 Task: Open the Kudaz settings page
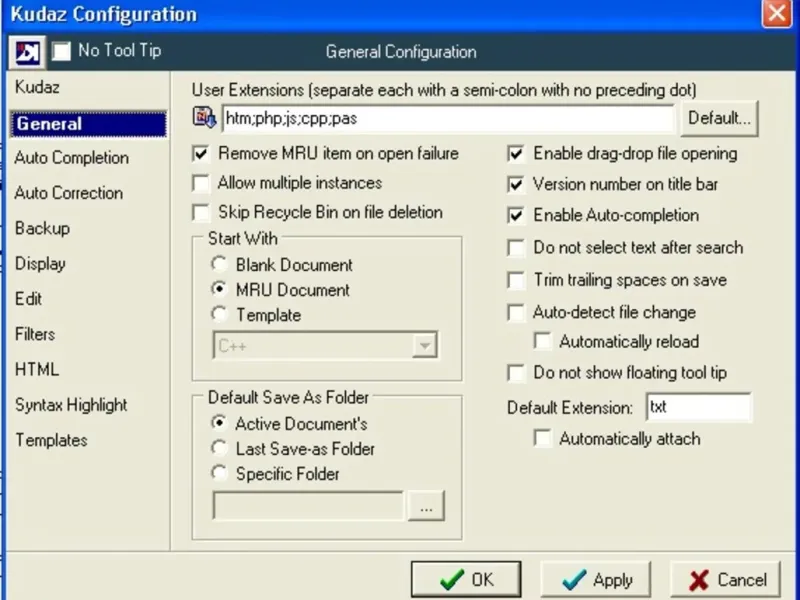(x=37, y=87)
